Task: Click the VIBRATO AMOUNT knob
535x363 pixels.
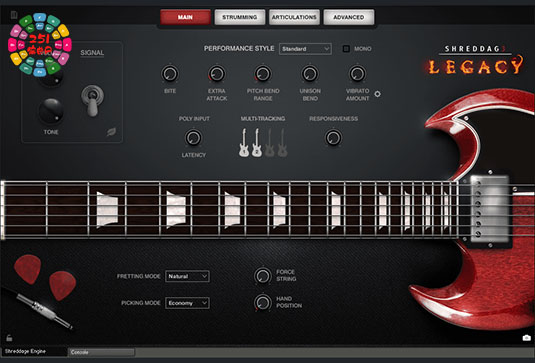Action: click(x=357, y=74)
